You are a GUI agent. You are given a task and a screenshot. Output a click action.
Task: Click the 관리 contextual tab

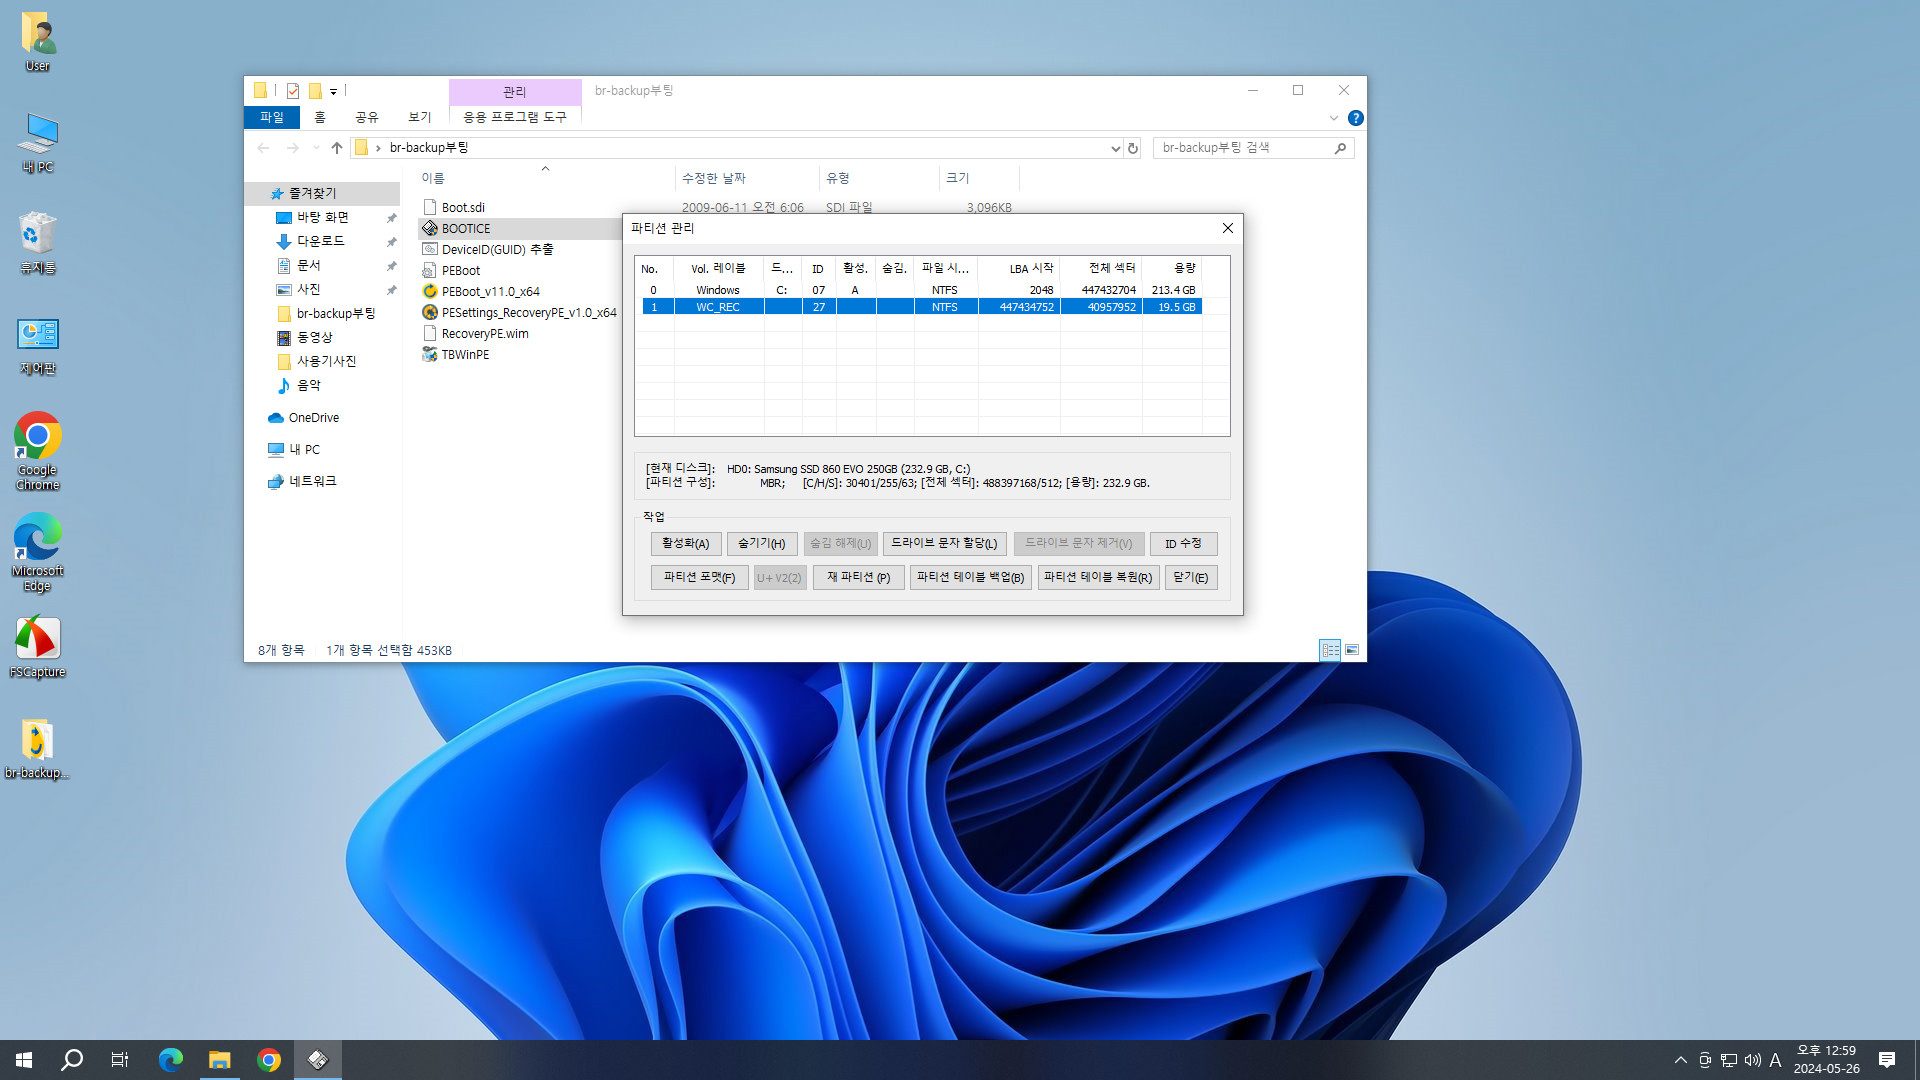pos(515,91)
